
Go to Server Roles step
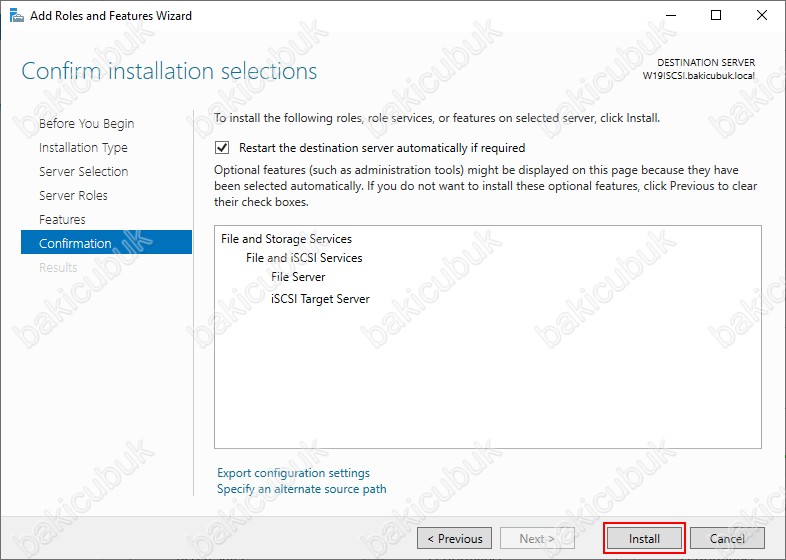click(x=73, y=196)
